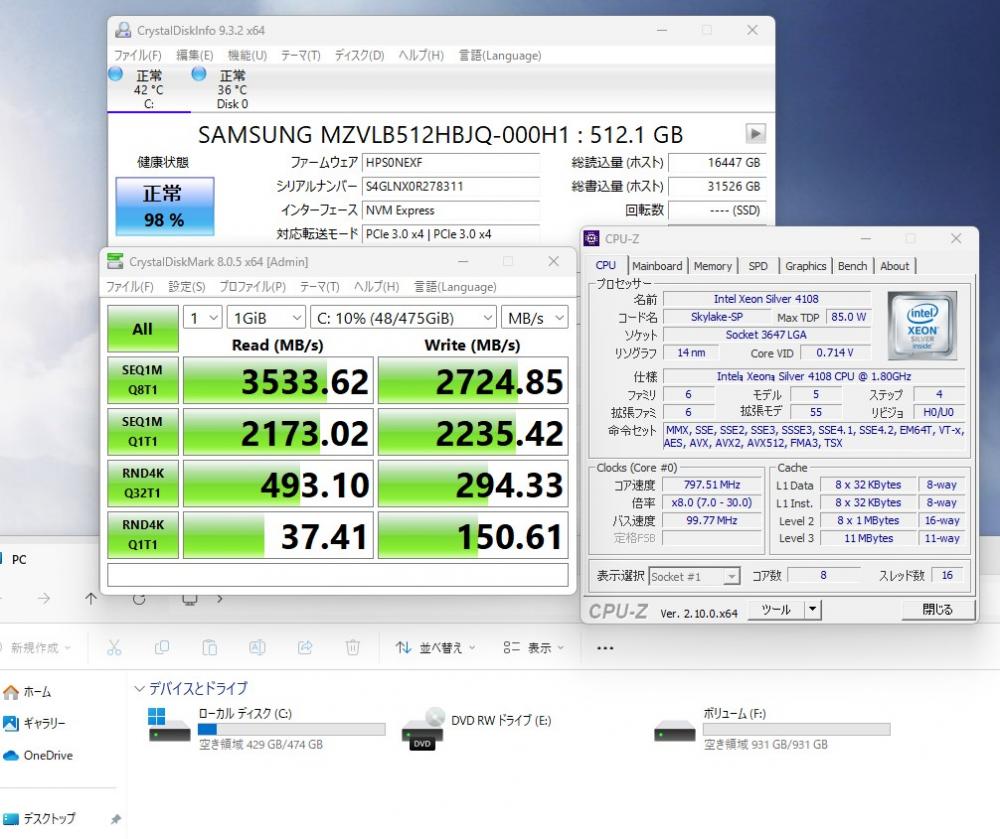Switch to the SPD tab in CPU-Z

click(x=758, y=266)
